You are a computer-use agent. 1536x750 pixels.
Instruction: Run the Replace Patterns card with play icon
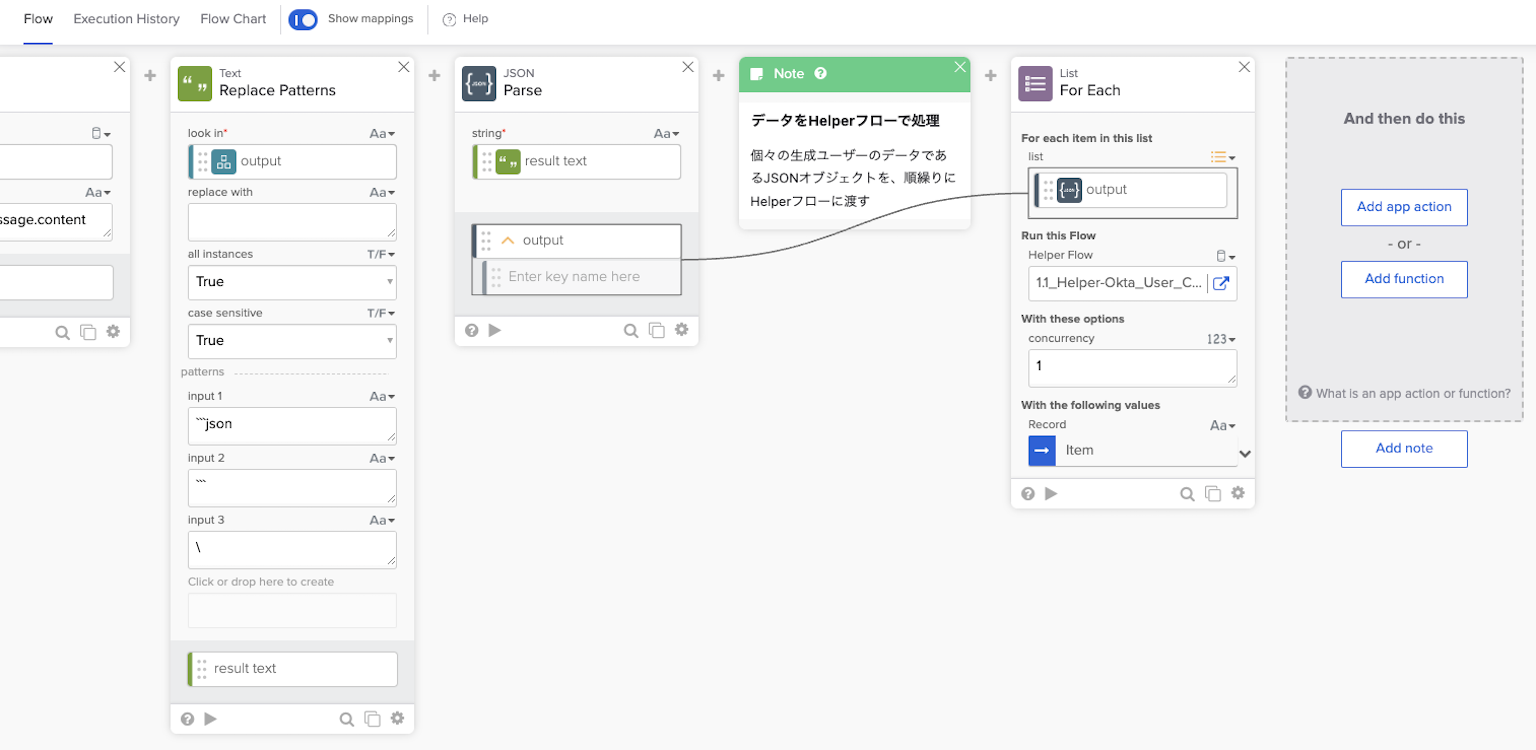210,718
